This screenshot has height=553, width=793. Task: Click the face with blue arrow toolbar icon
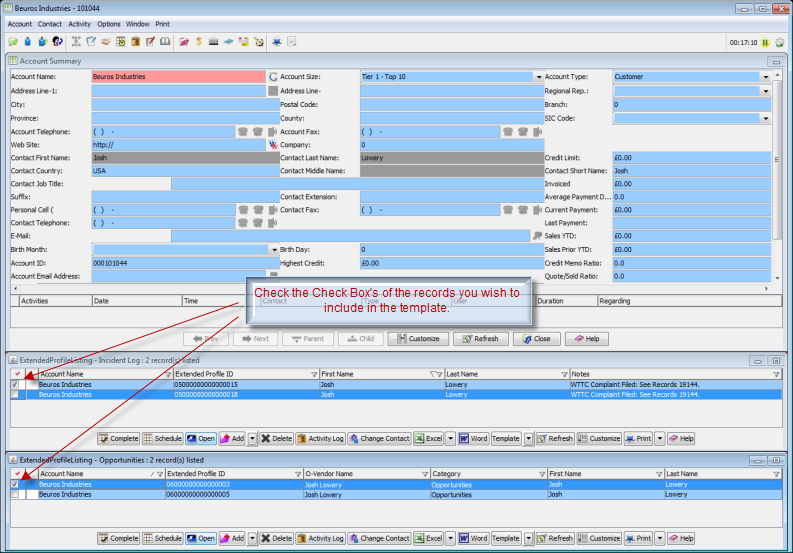click(x=58, y=42)
